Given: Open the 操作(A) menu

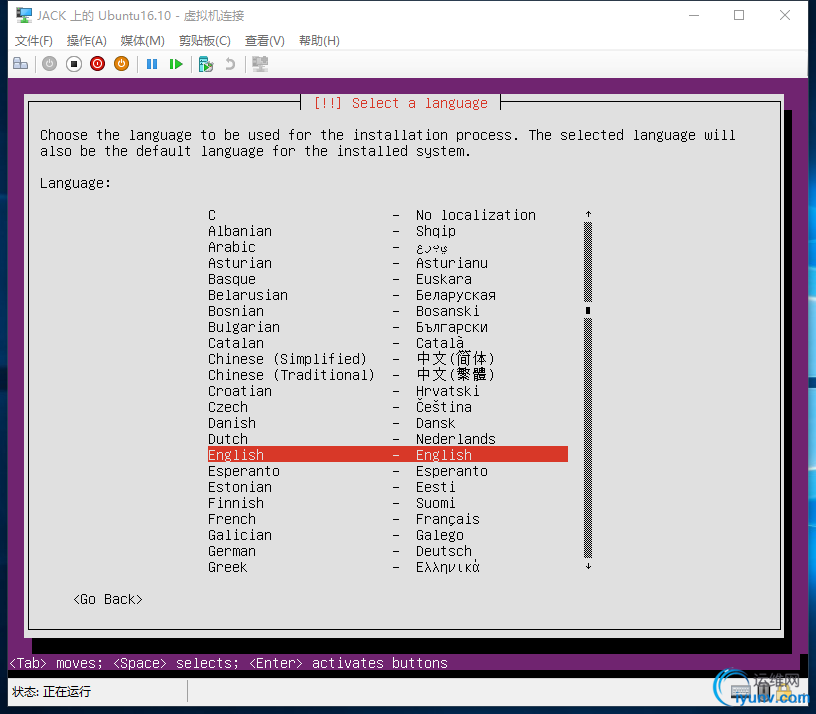Looking at the screenshot, I should tap(86, 41).
